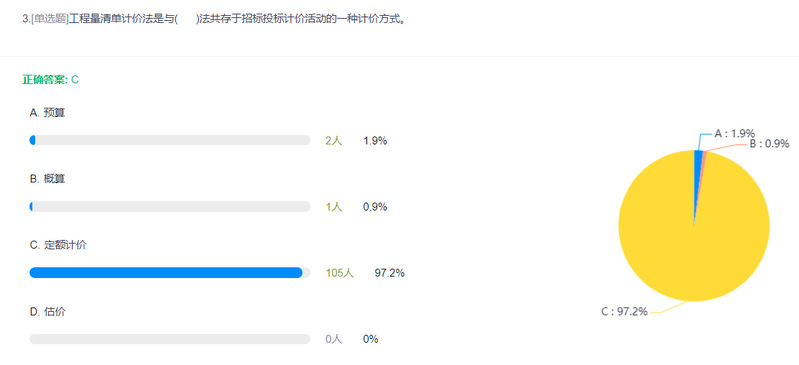Click the empty progress bar for option D
The width and height of the screenshot is (799, 365).
pos(170,339)
